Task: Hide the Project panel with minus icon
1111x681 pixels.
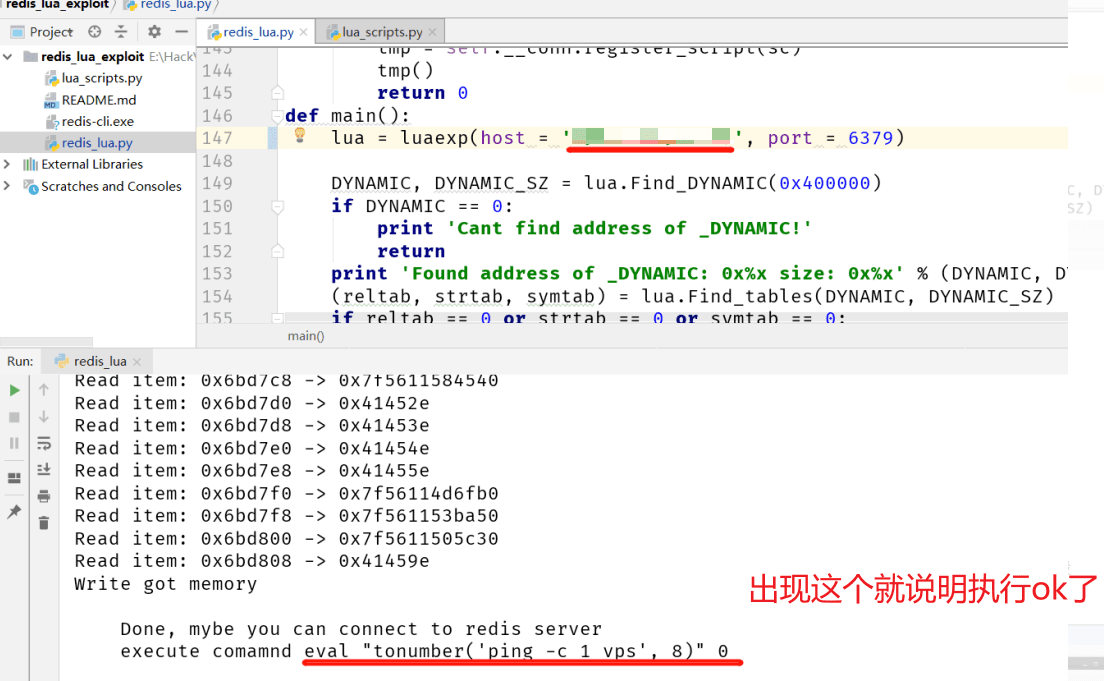Action: (x=181, y=32)
